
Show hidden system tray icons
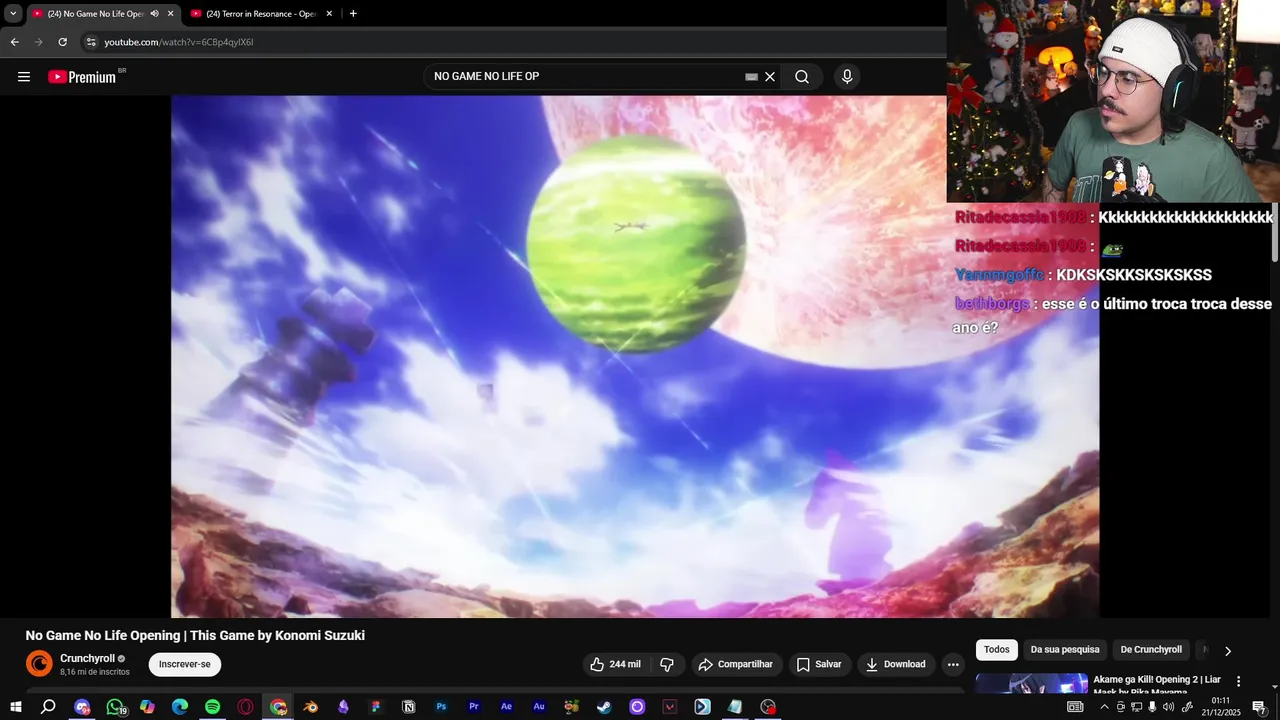click(1105, 707)
